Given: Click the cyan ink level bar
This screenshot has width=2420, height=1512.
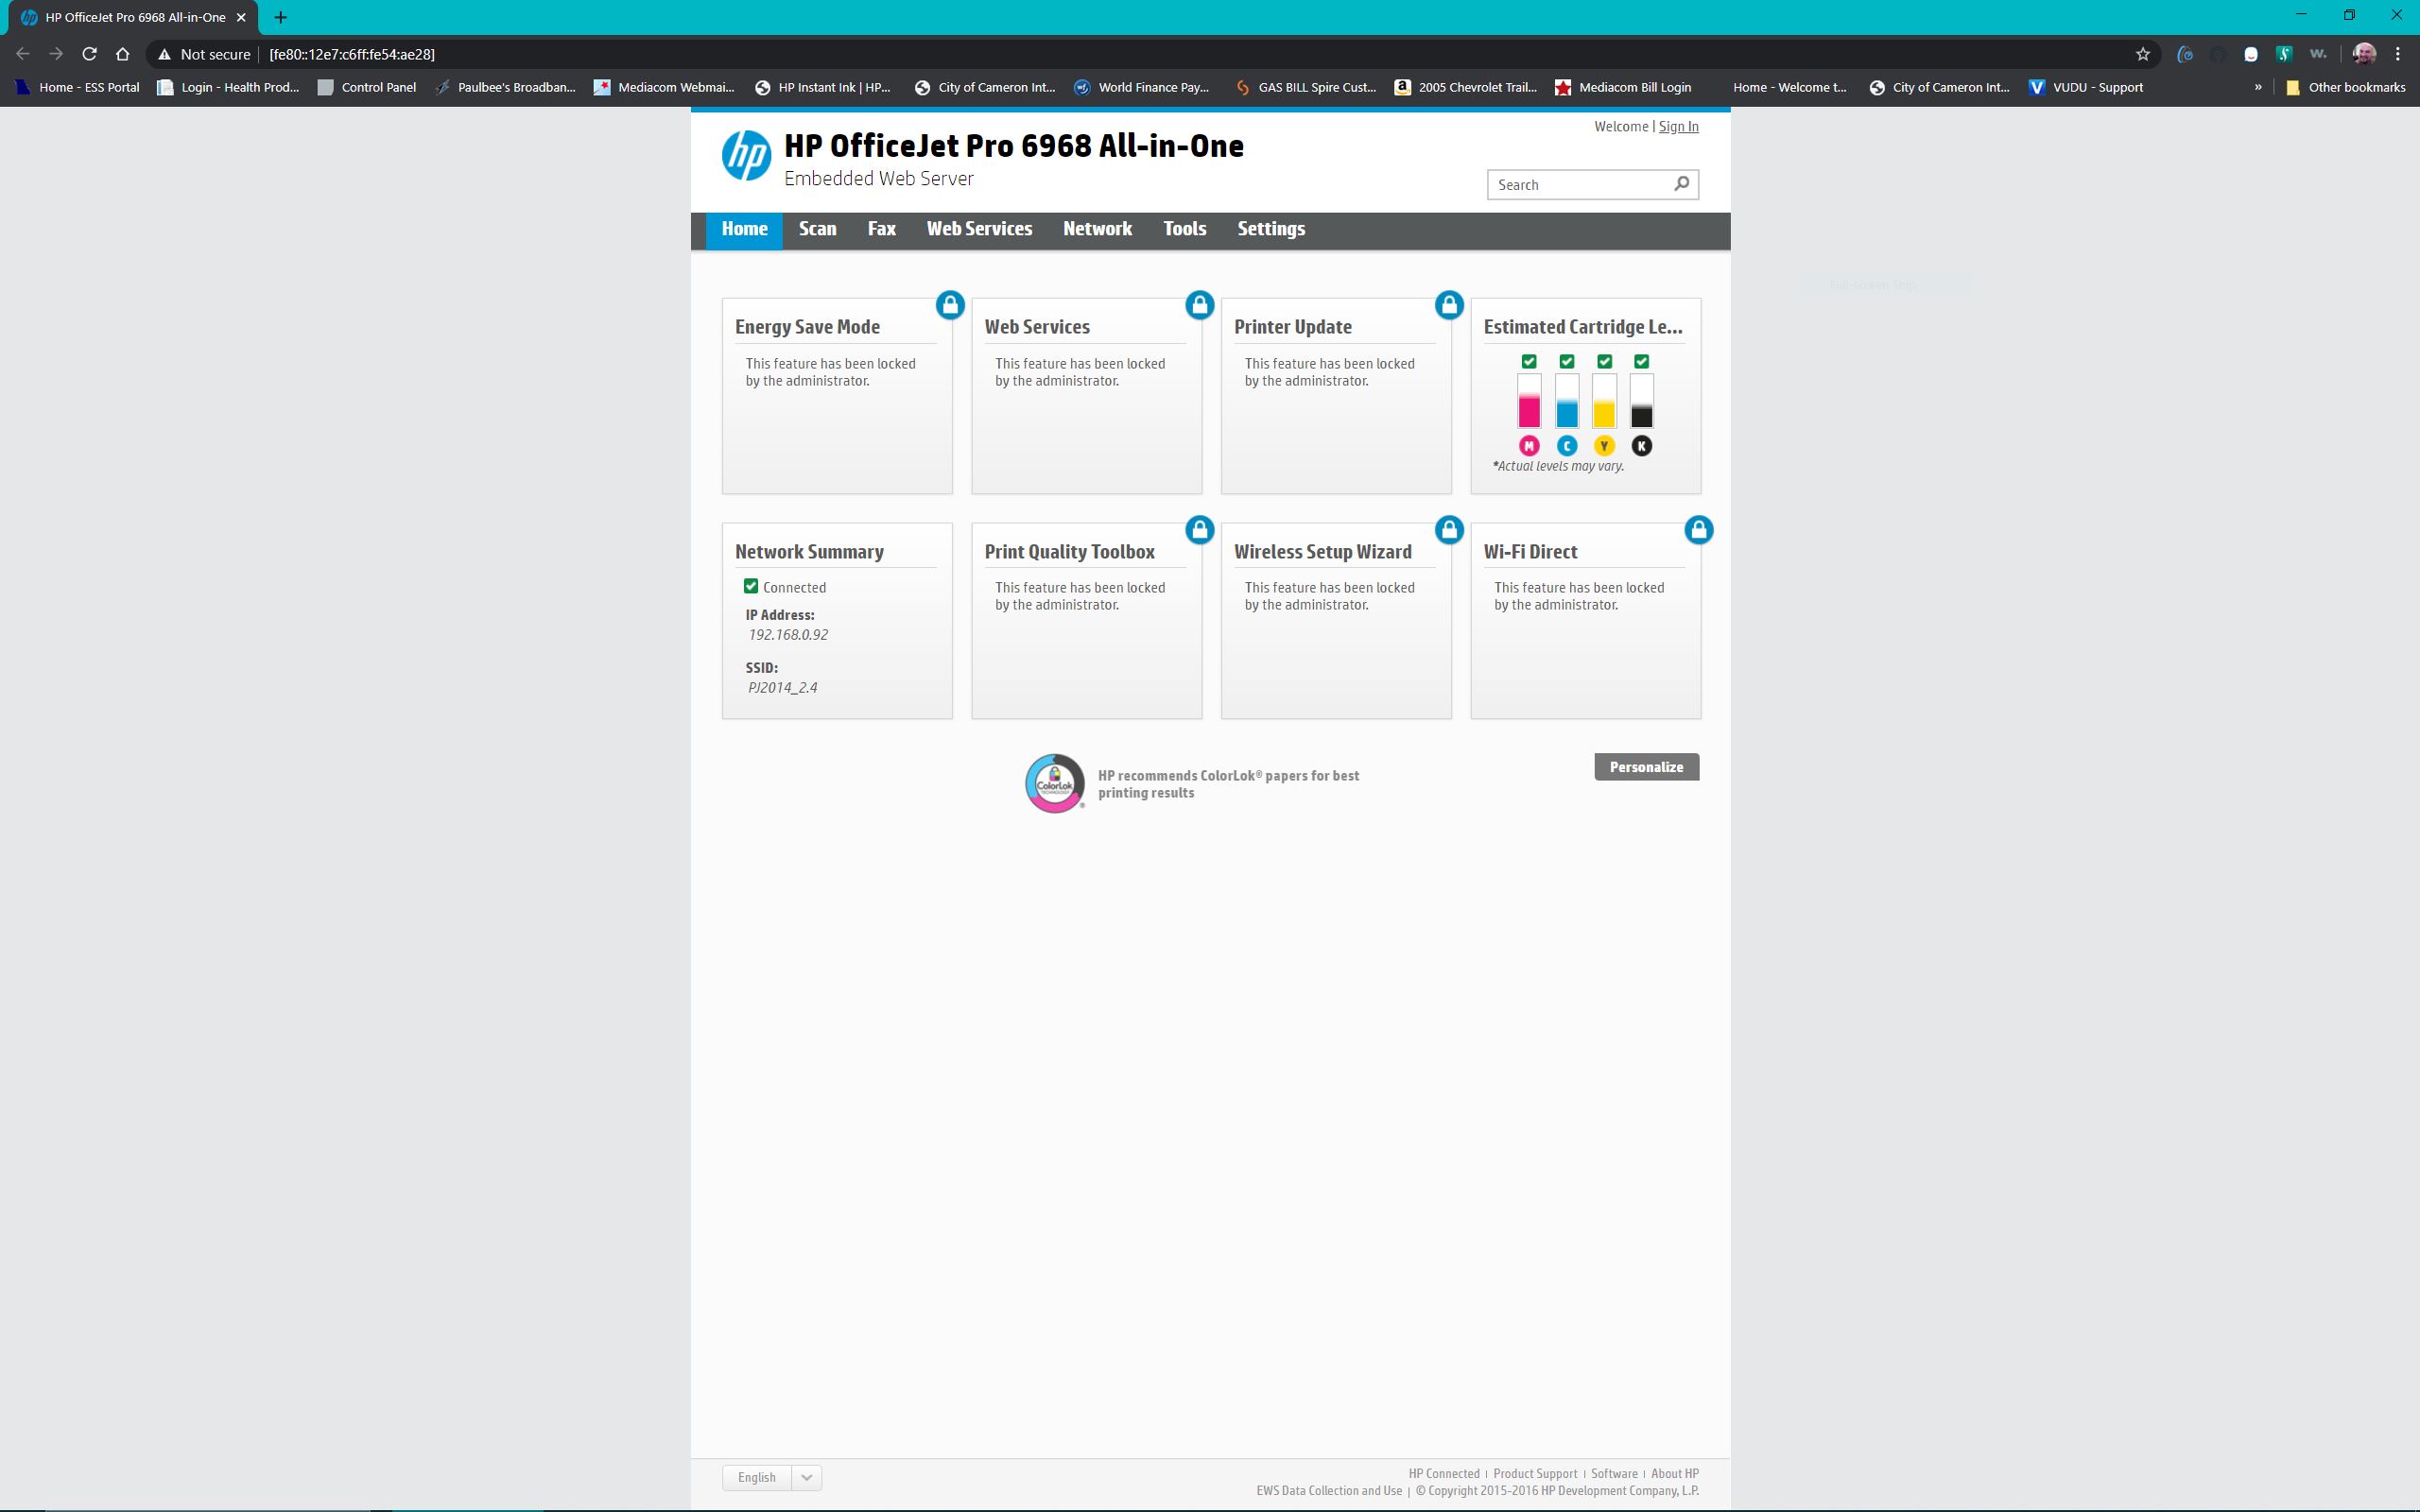Looking at the screenshot, I should (x=1567, y=401).
